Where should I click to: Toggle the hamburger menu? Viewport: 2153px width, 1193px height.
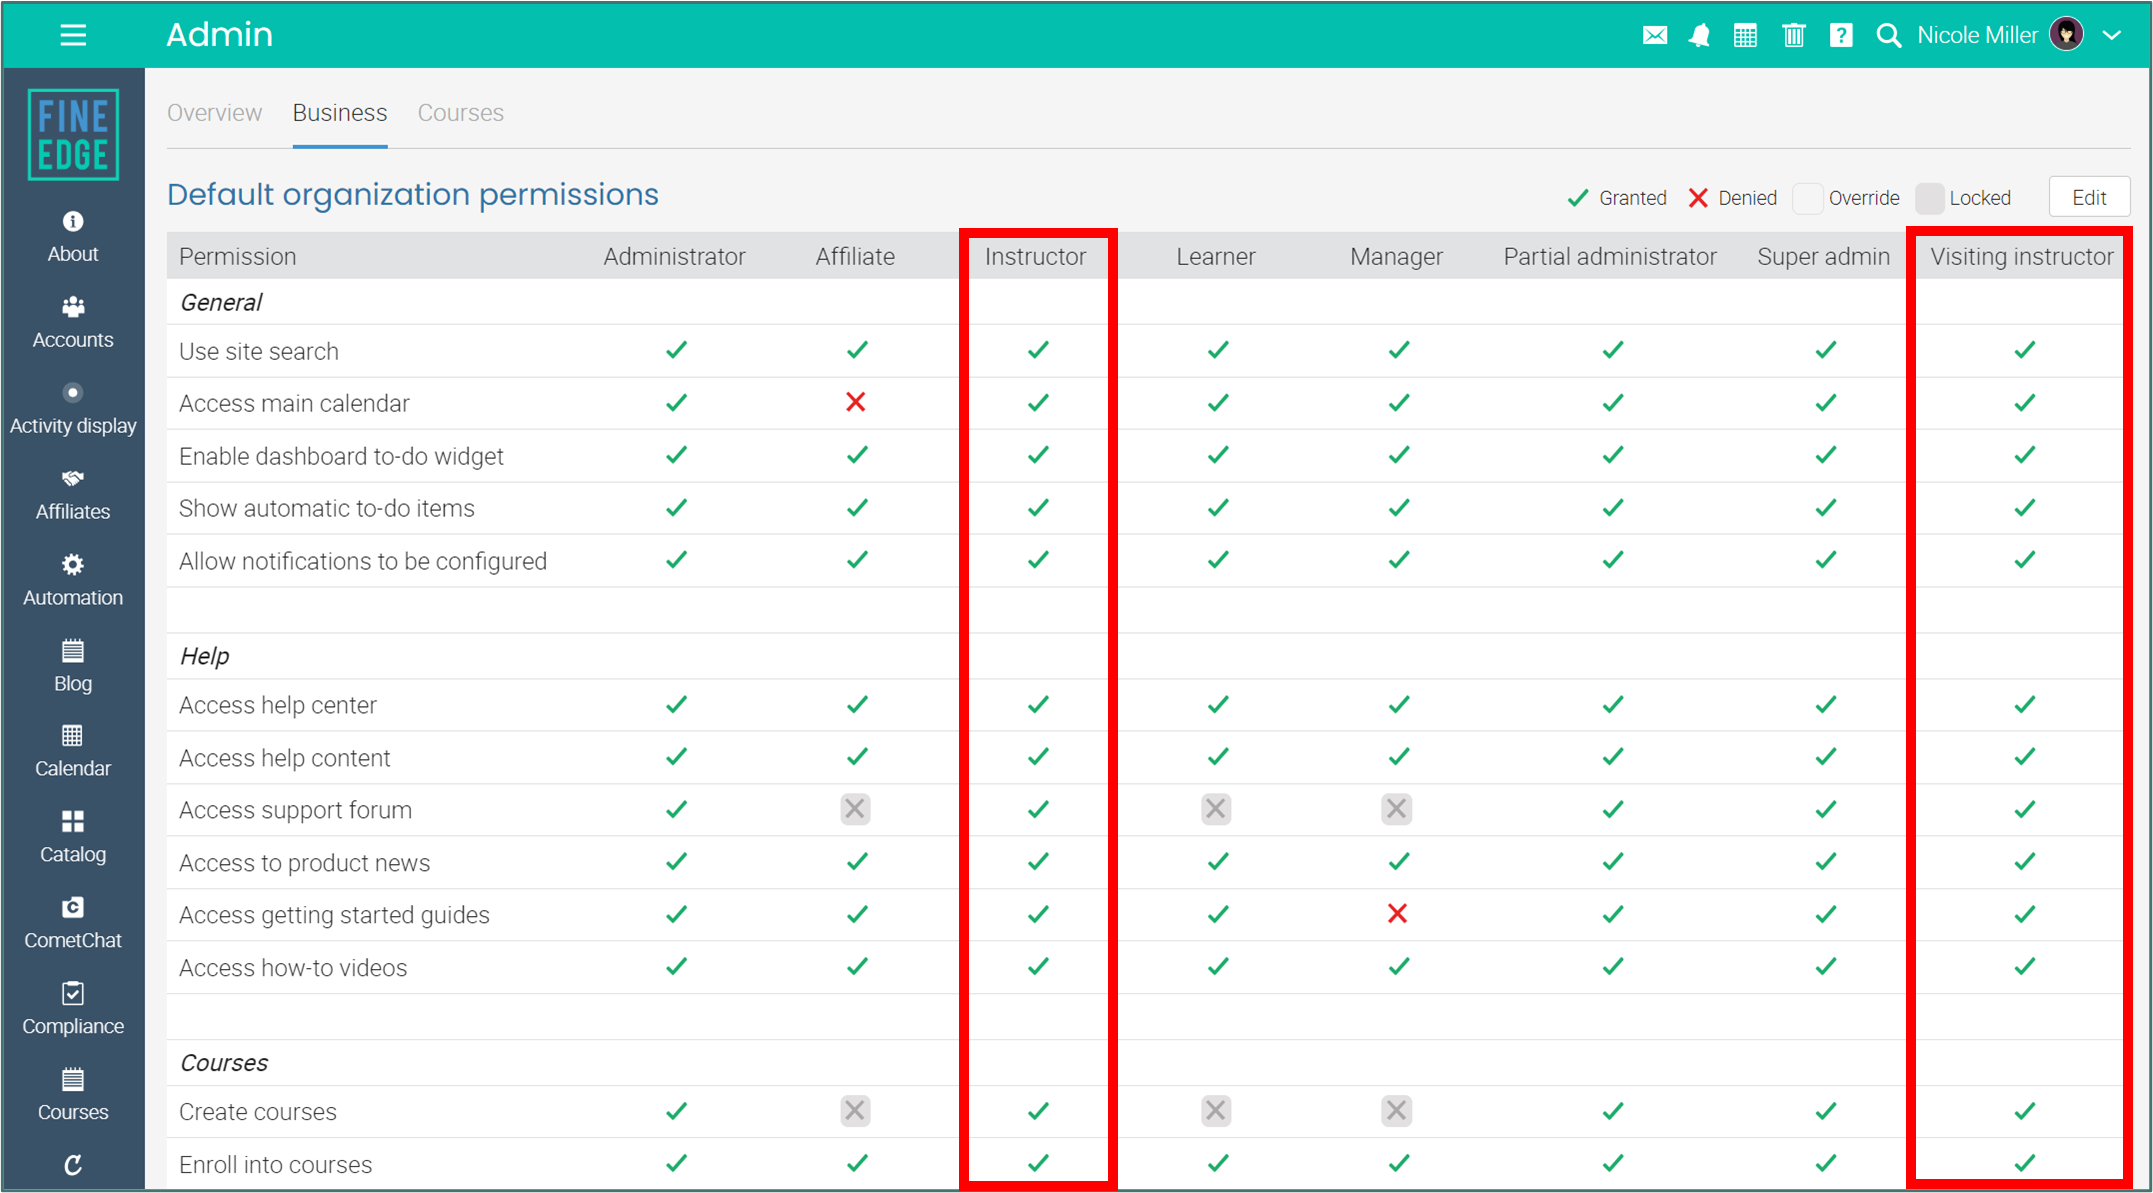tap(73, 36)
